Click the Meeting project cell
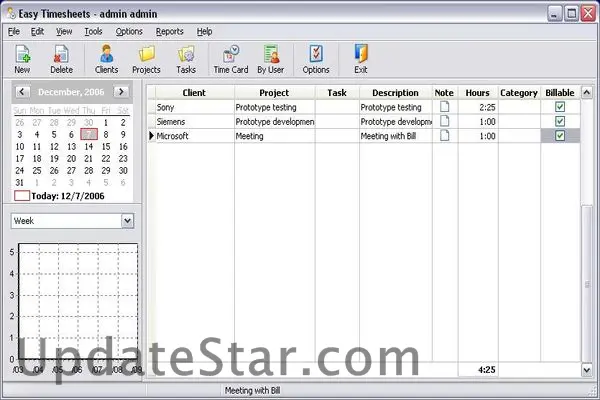This screenshot has width=600, height=400. (274, 136)
